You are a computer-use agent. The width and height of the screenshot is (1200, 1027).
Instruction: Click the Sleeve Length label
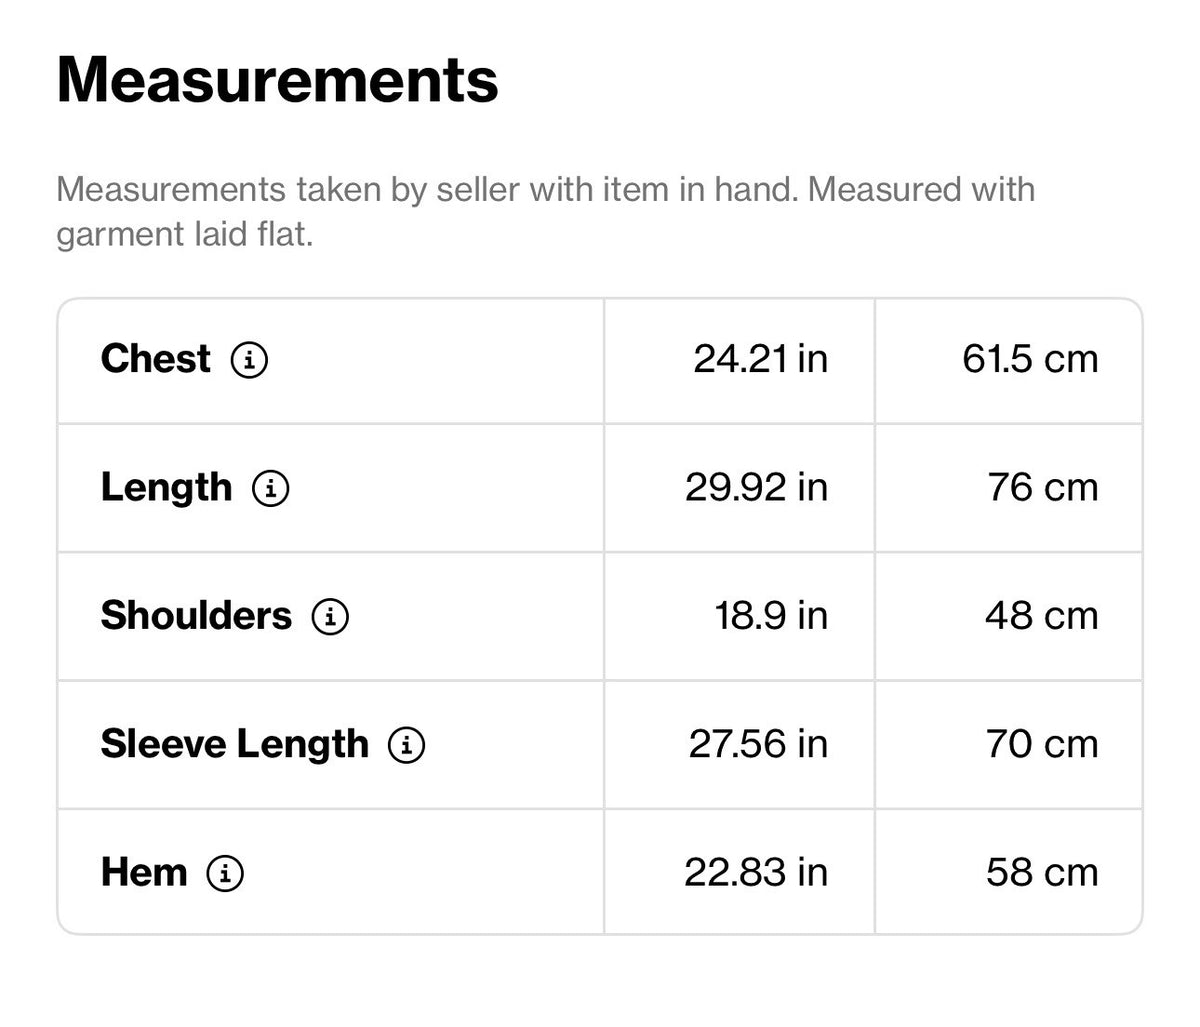[235, 745]
